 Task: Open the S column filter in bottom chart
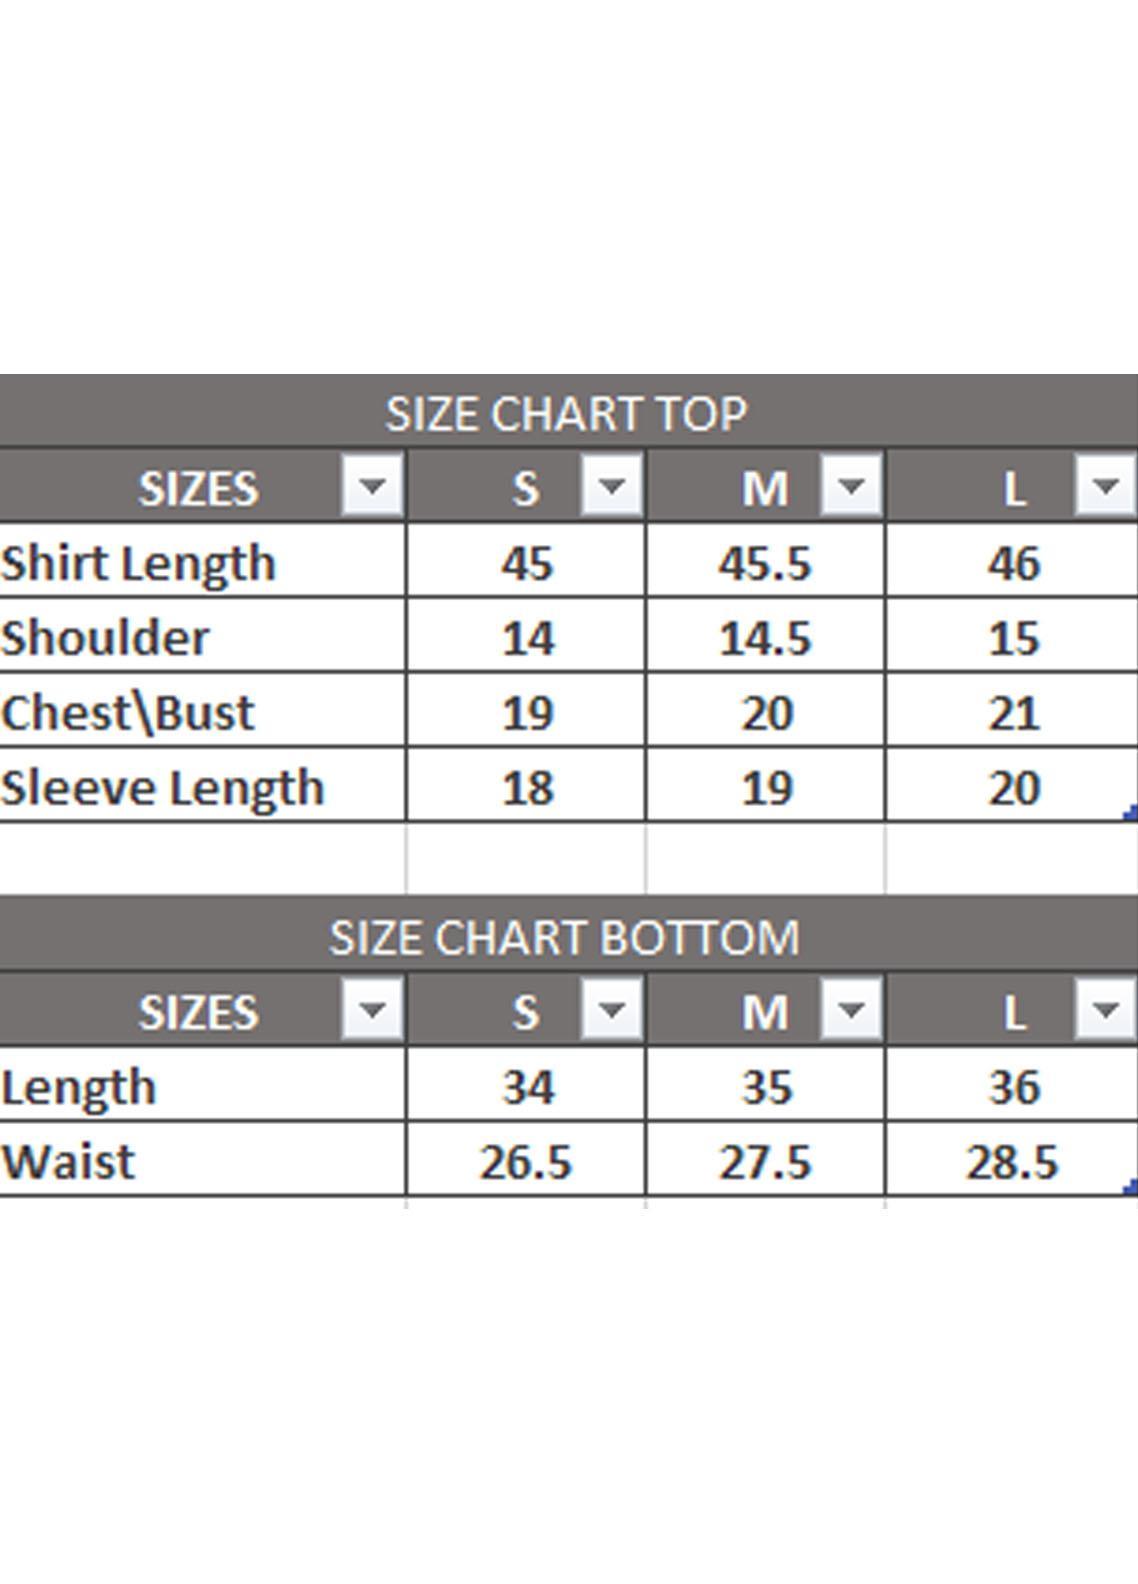pos(611,1010)
